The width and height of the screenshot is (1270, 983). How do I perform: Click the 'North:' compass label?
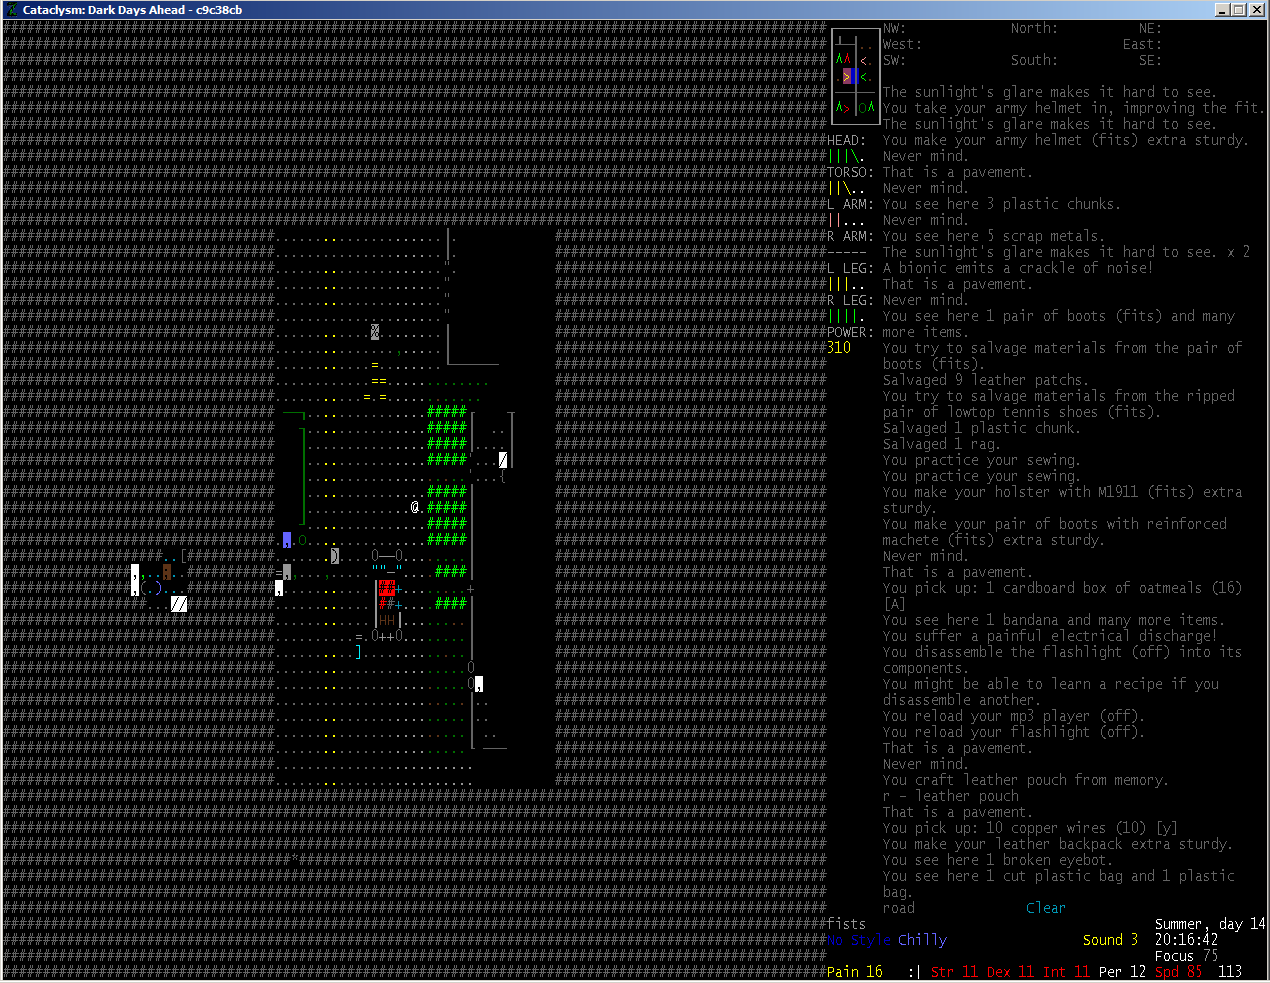(x=1034, y=28)
